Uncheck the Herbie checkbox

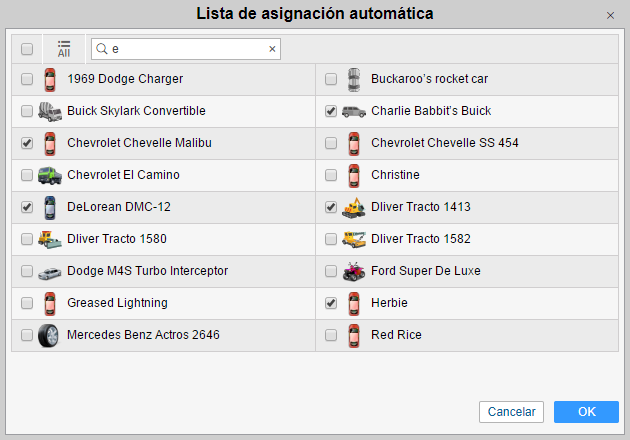click(331, 303)
